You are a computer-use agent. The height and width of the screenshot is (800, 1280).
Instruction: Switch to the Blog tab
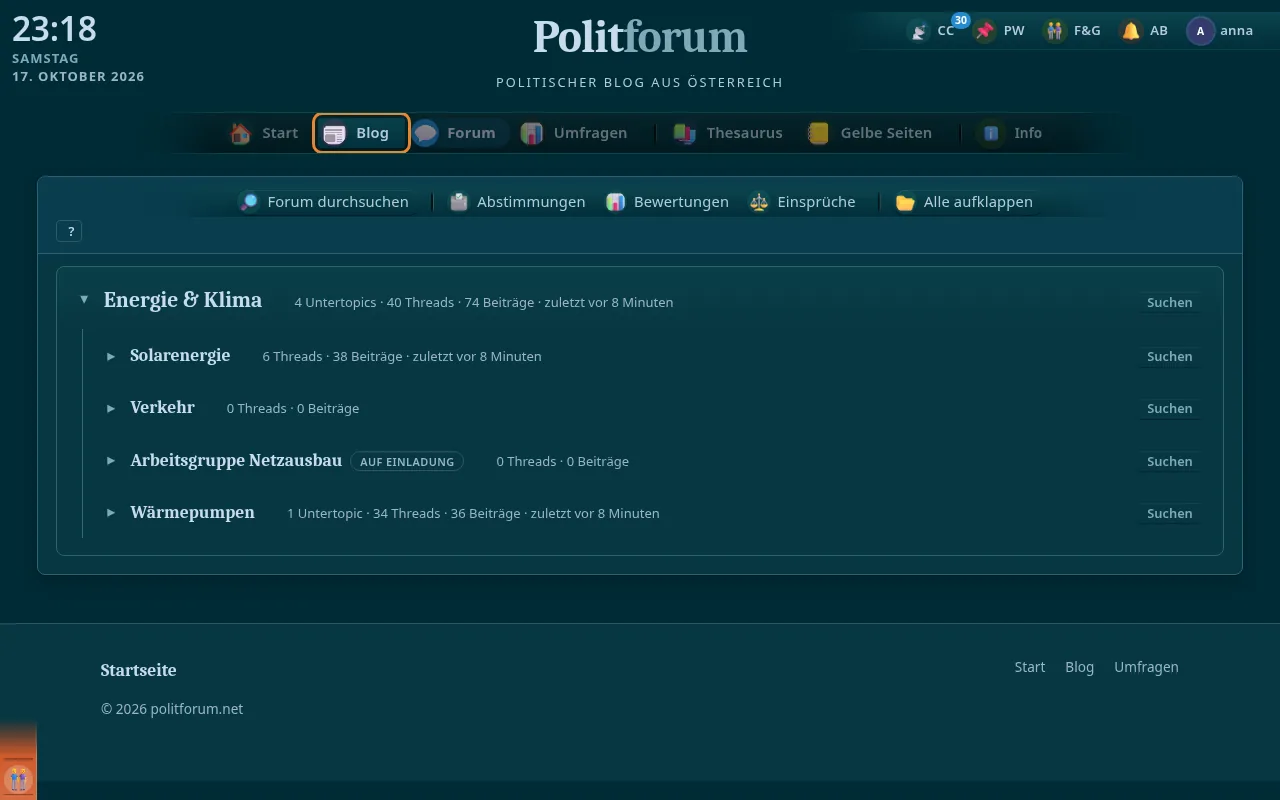(x=361, y=133)
